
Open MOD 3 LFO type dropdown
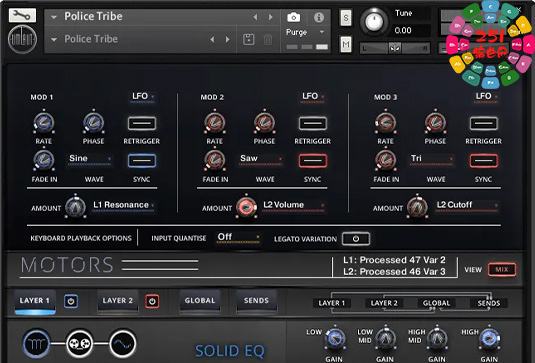(x=486, y=97)
